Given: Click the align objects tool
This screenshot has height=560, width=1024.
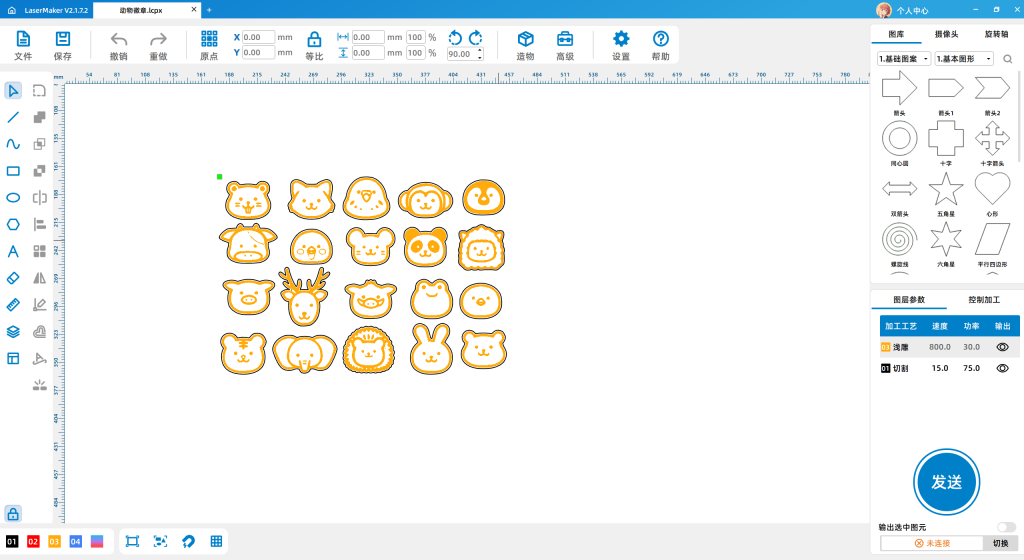Looking at the screenshot, I should 39,225.
